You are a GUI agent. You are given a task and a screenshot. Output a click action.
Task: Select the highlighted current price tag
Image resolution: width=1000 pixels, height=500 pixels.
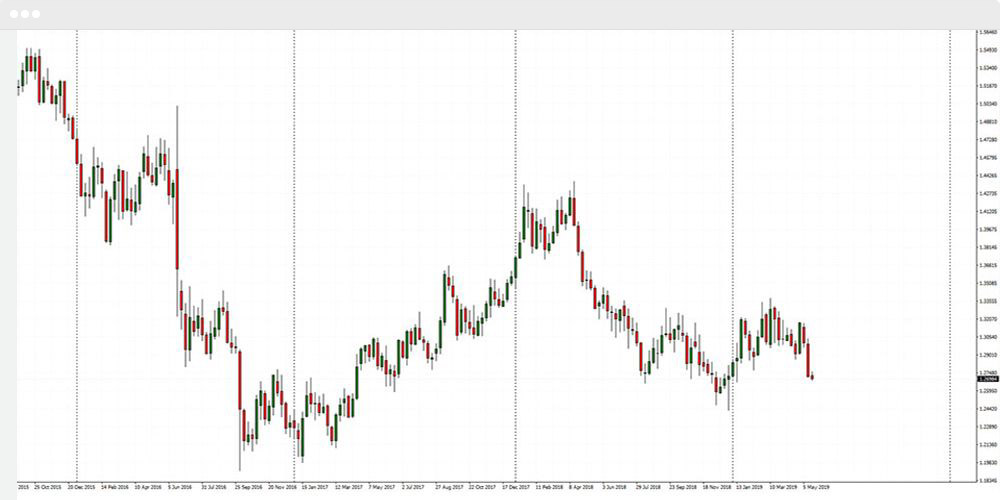point(986,379)
